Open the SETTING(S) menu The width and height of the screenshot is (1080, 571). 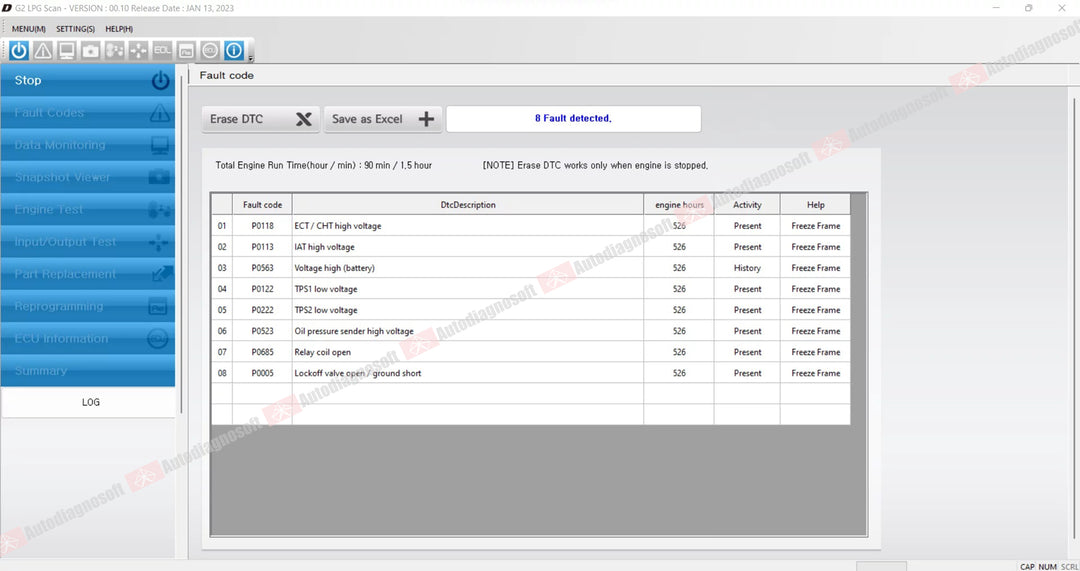tap(75, 29)
